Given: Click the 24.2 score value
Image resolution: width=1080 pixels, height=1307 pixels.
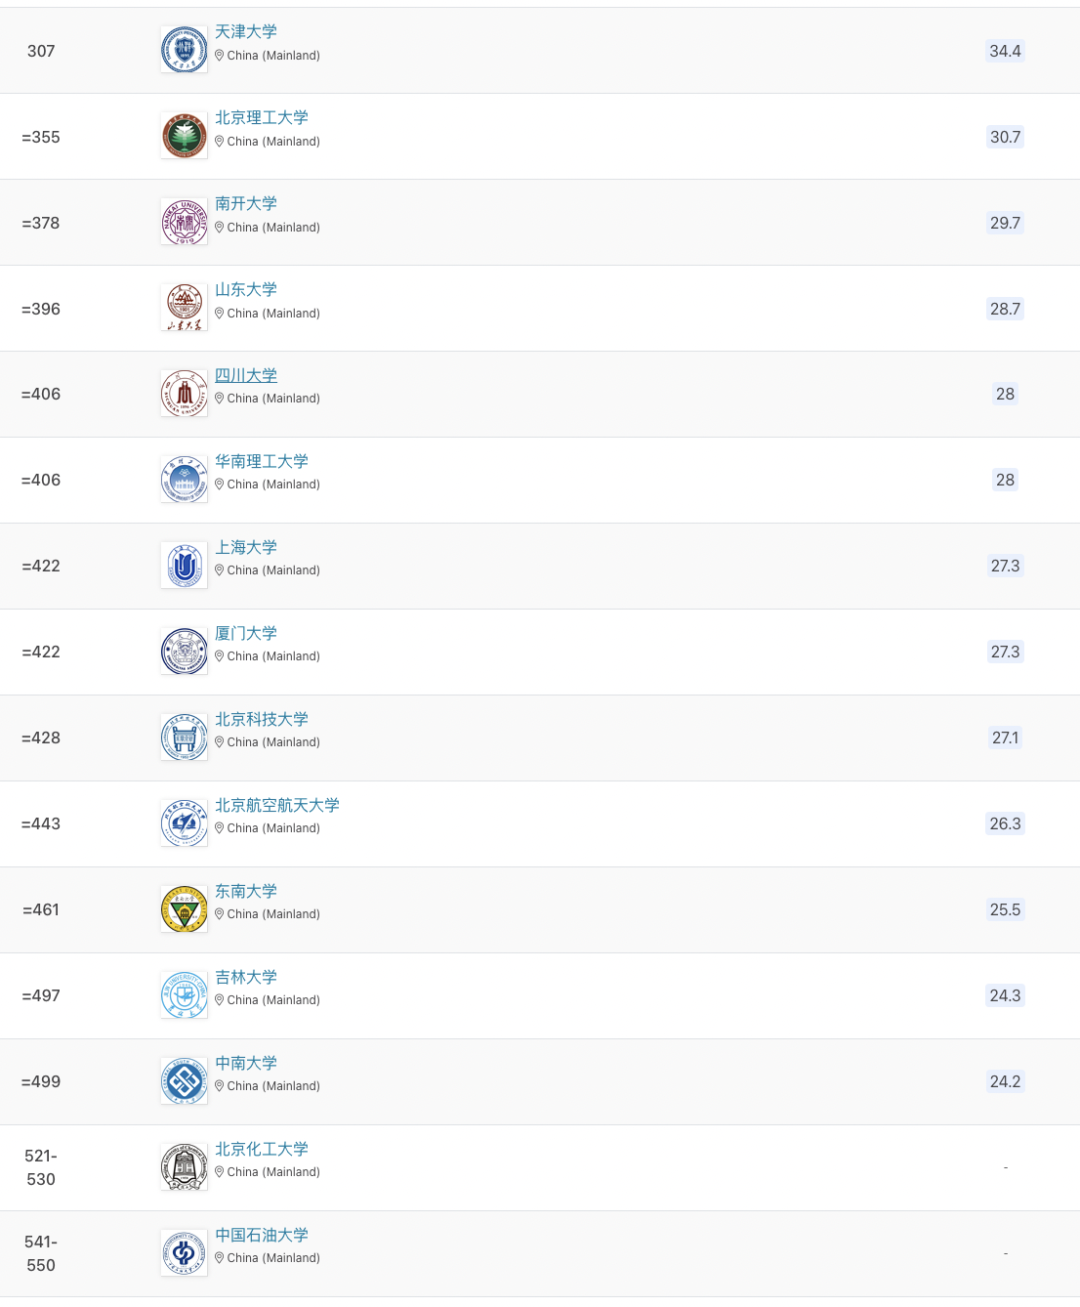Looking at the screenshot, I should [1005, 1082].
